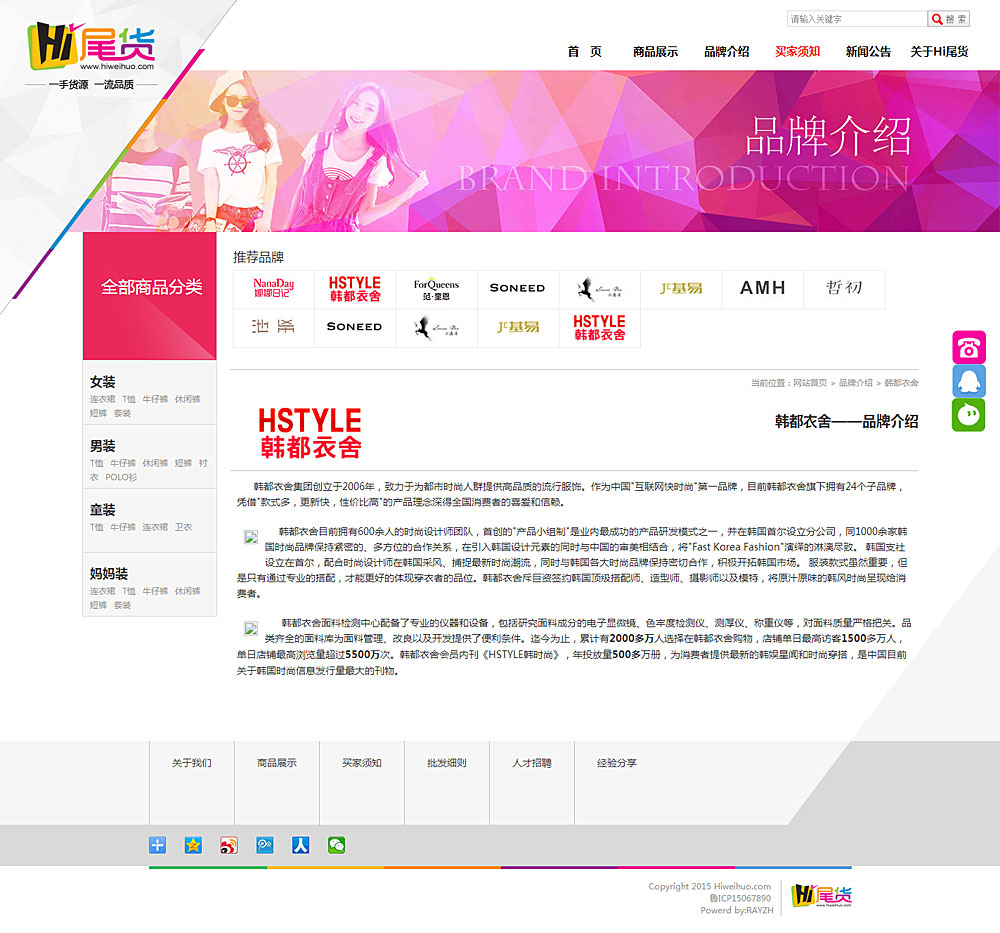Open the green WeChat floating side icon

point(968,415)
